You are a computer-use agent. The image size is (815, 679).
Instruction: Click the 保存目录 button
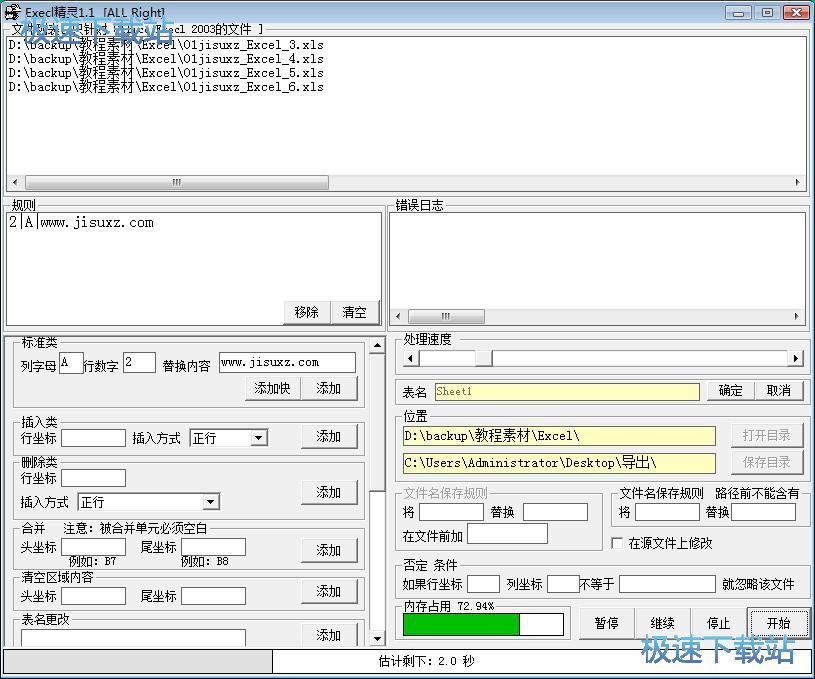click(767, 462)
